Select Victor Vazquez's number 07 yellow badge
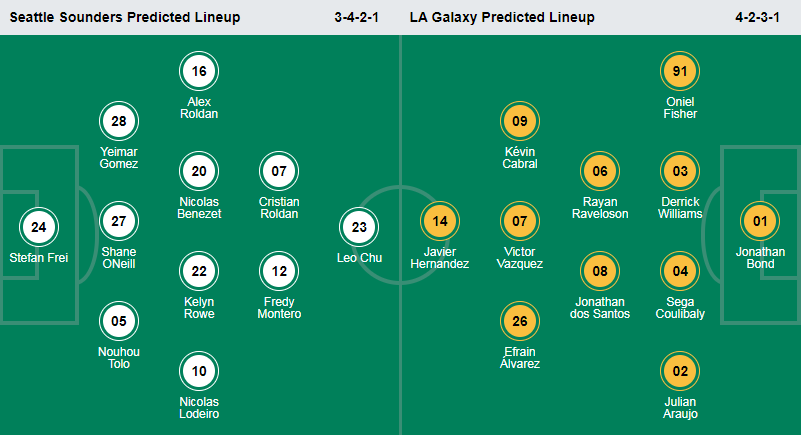802x435 pixels. coord(520,221)
